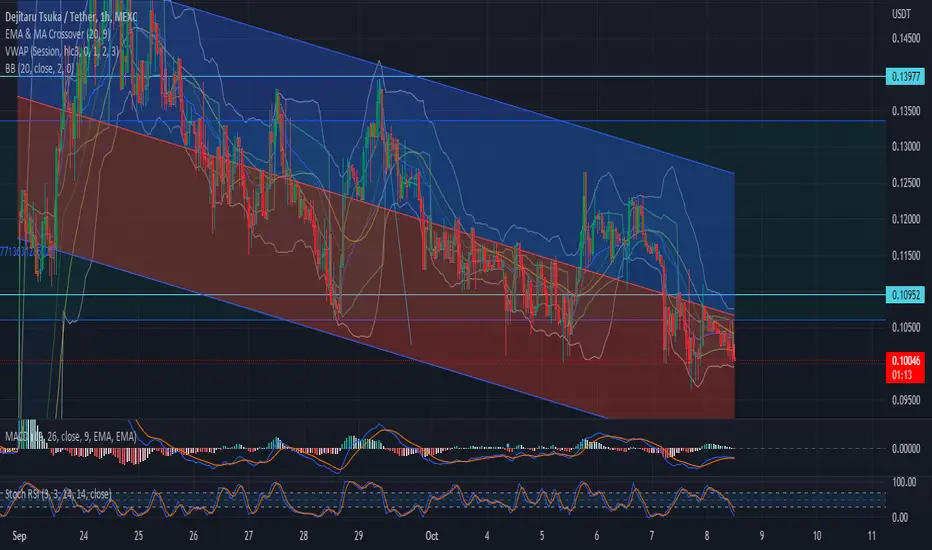Click the 0.13500 price axis value
This screenshot has width=932, height=550.
[x=906, y=111]
